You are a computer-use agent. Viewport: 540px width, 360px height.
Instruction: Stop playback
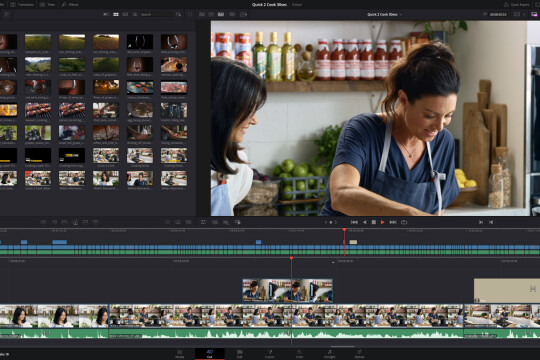coord(374,222)
